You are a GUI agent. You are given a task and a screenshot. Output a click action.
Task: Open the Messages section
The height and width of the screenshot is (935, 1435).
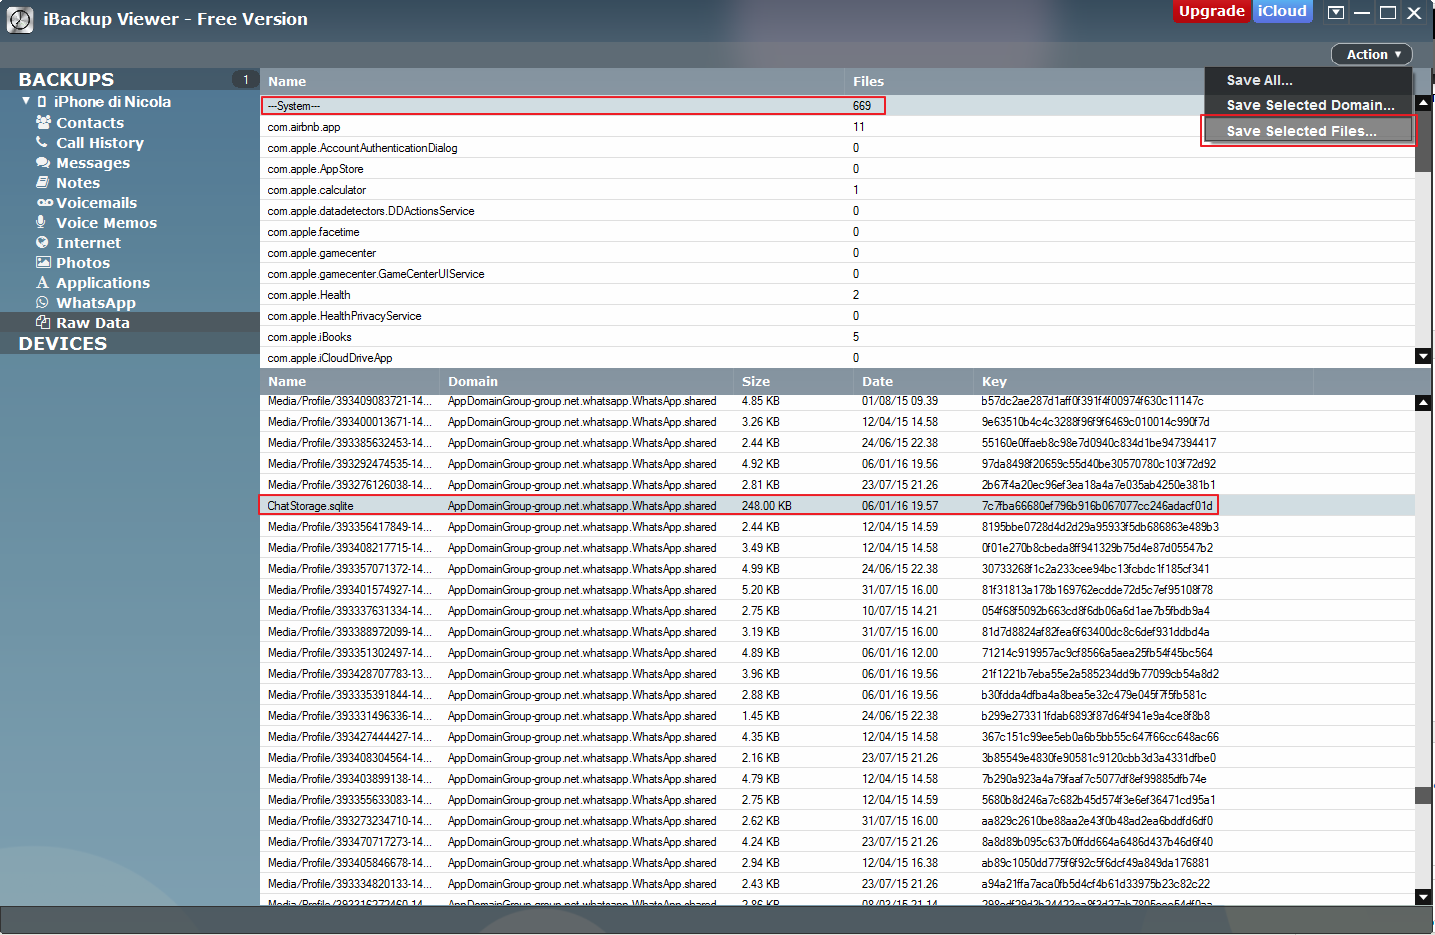[93, 163]
